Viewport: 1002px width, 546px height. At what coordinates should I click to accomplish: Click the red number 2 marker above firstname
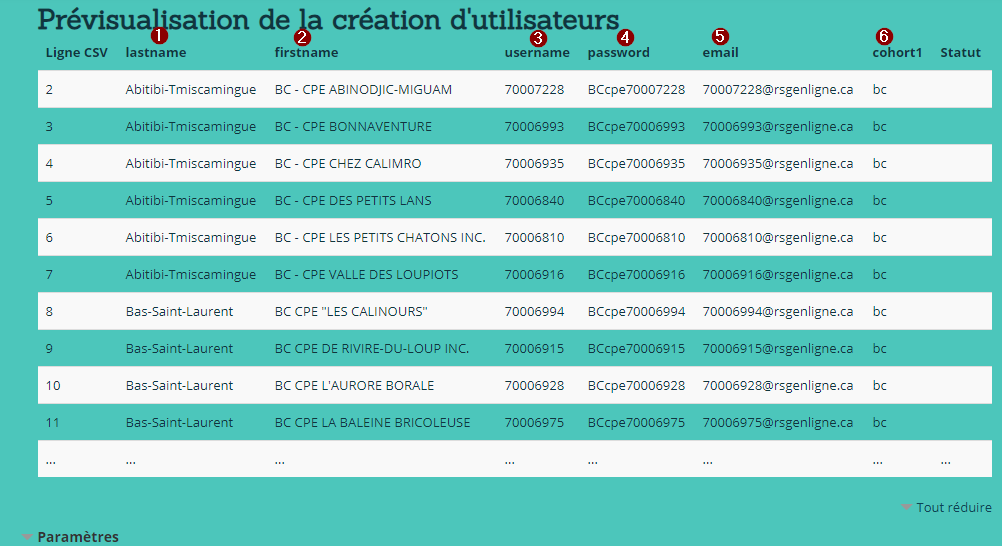tap(301, 36)
